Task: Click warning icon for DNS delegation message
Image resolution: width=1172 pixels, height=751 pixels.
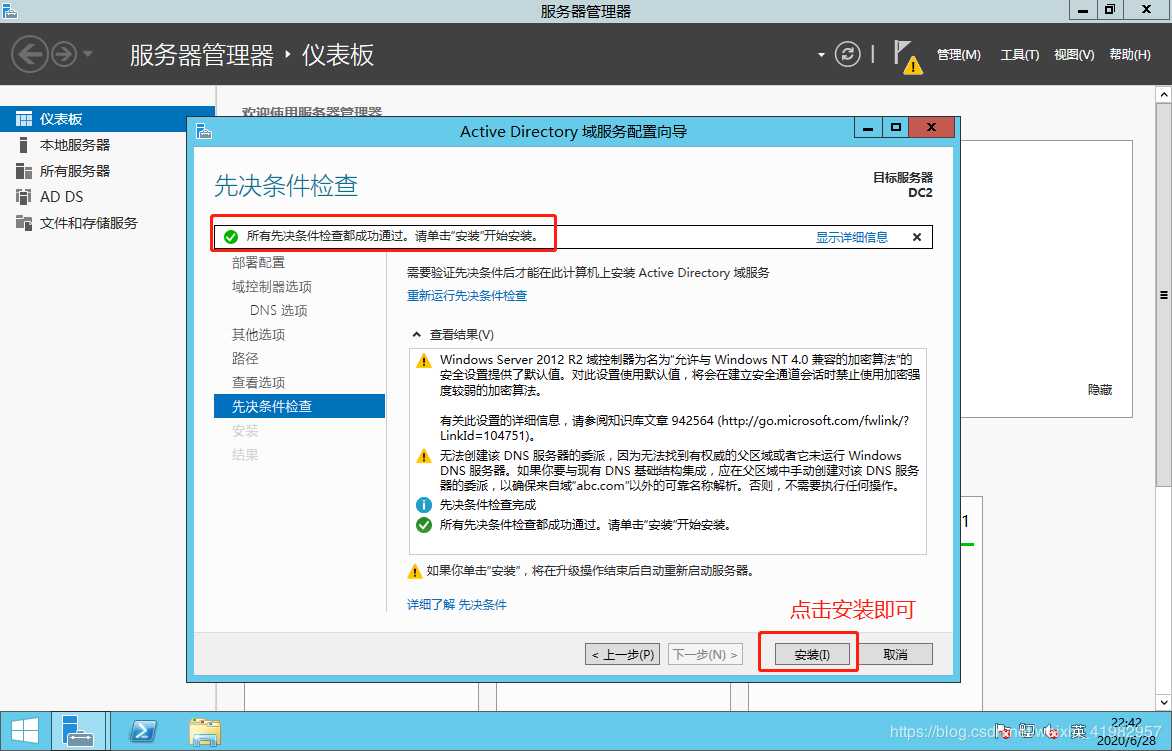Action: [x=424, y=456]
